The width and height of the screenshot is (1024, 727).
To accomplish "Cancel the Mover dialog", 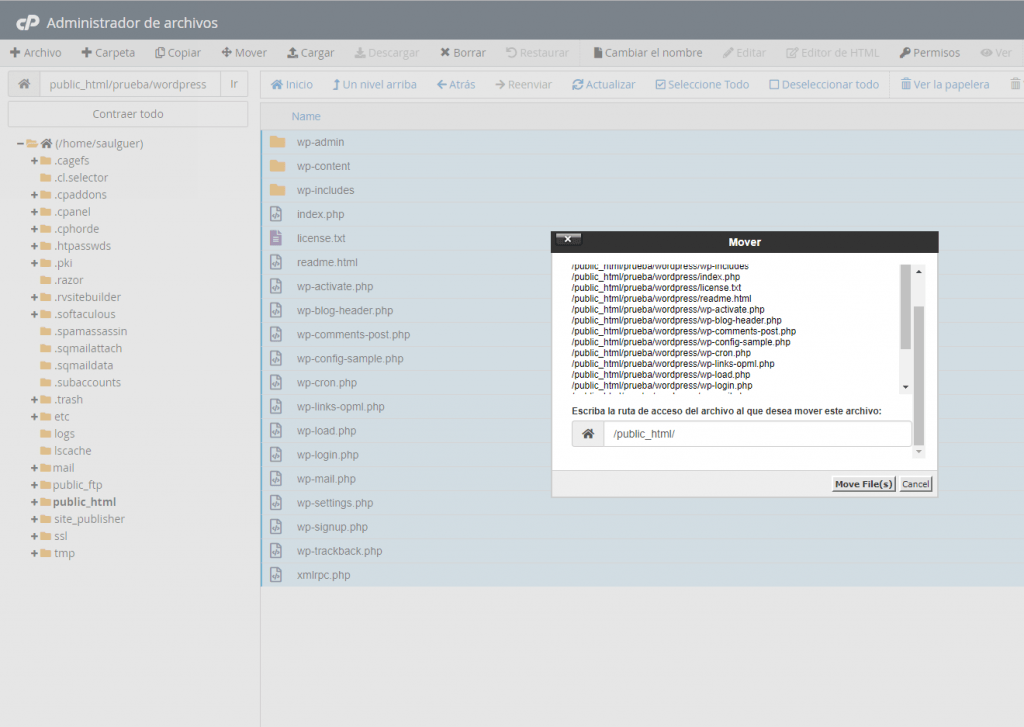I will pyautogui.click(x=915, y=483).
